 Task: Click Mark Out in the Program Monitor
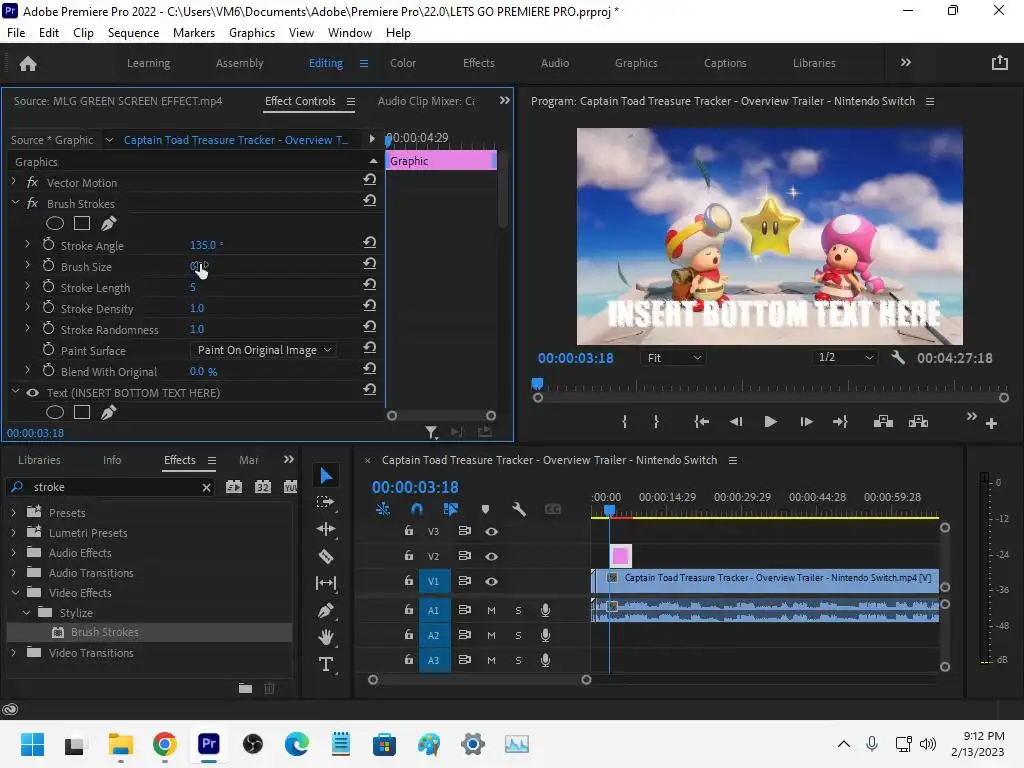tap(656, 422)
